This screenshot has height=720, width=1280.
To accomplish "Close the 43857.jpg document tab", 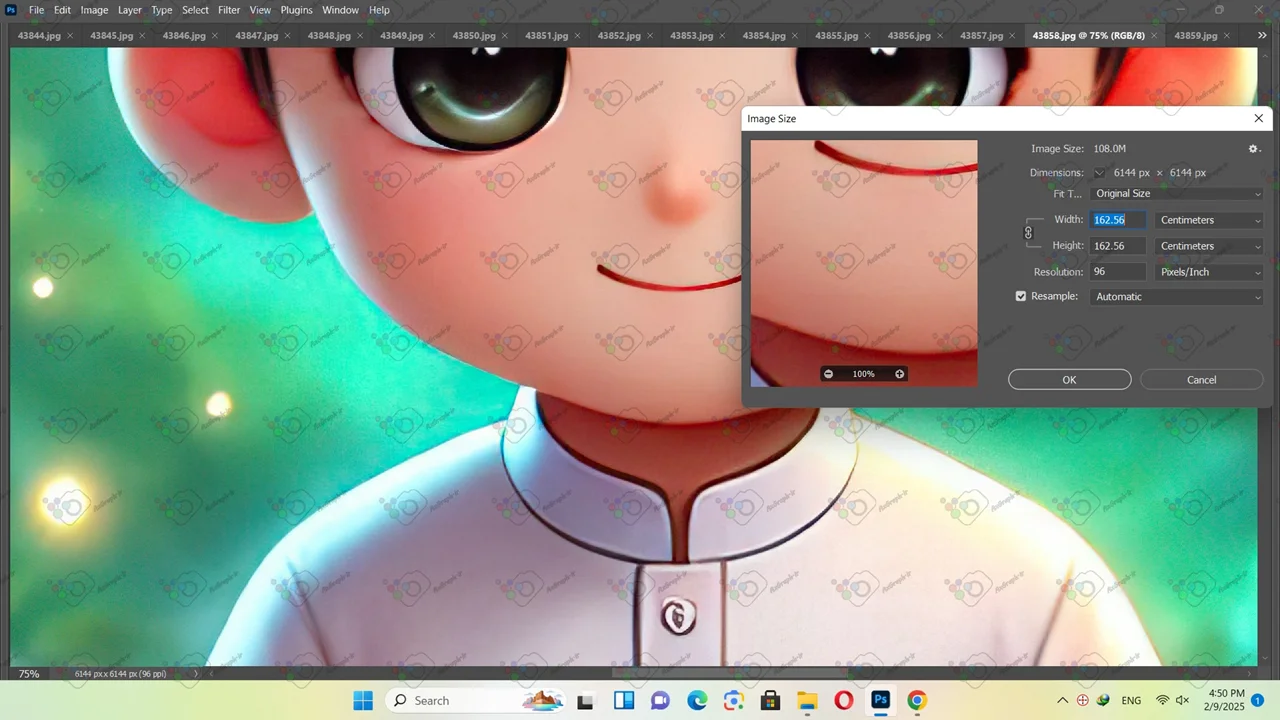I will click(x=1012, y=36).
